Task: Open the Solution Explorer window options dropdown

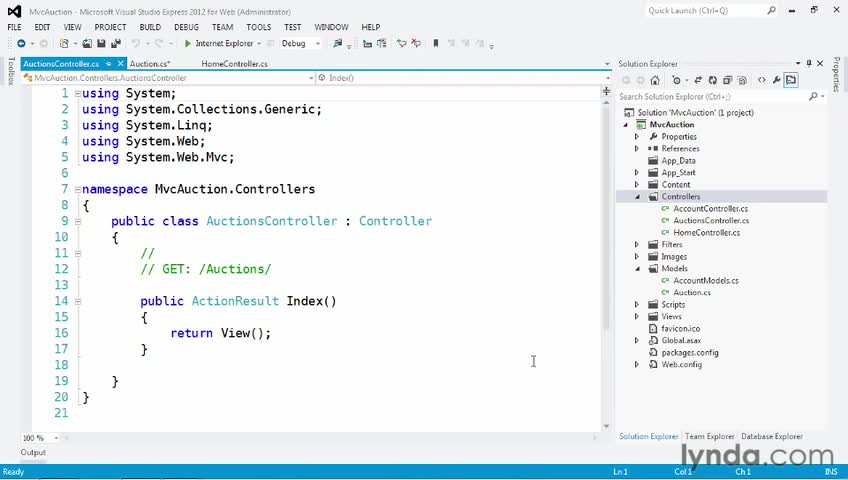Action: (798, 63)
